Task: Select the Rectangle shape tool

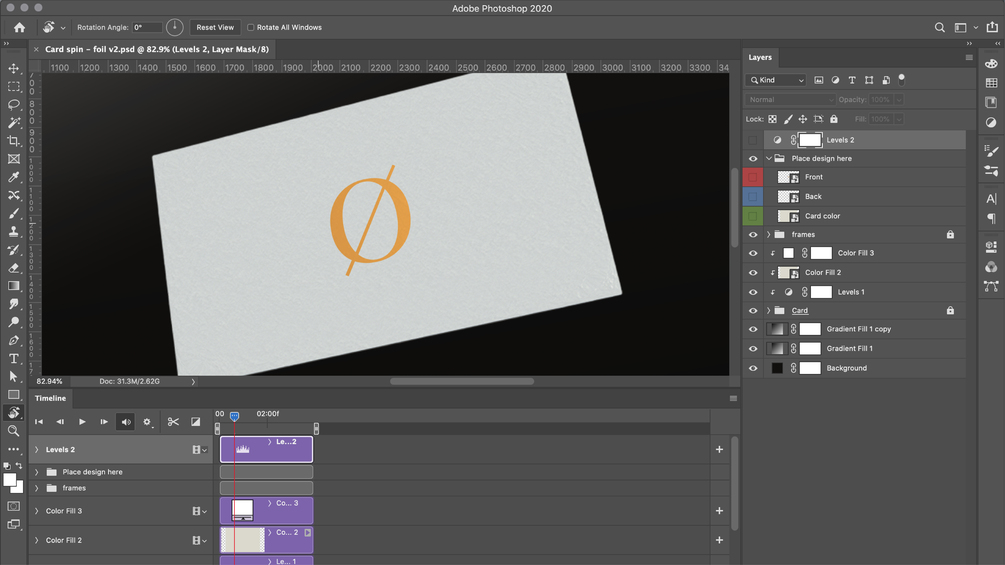Action: pos(13,395)
